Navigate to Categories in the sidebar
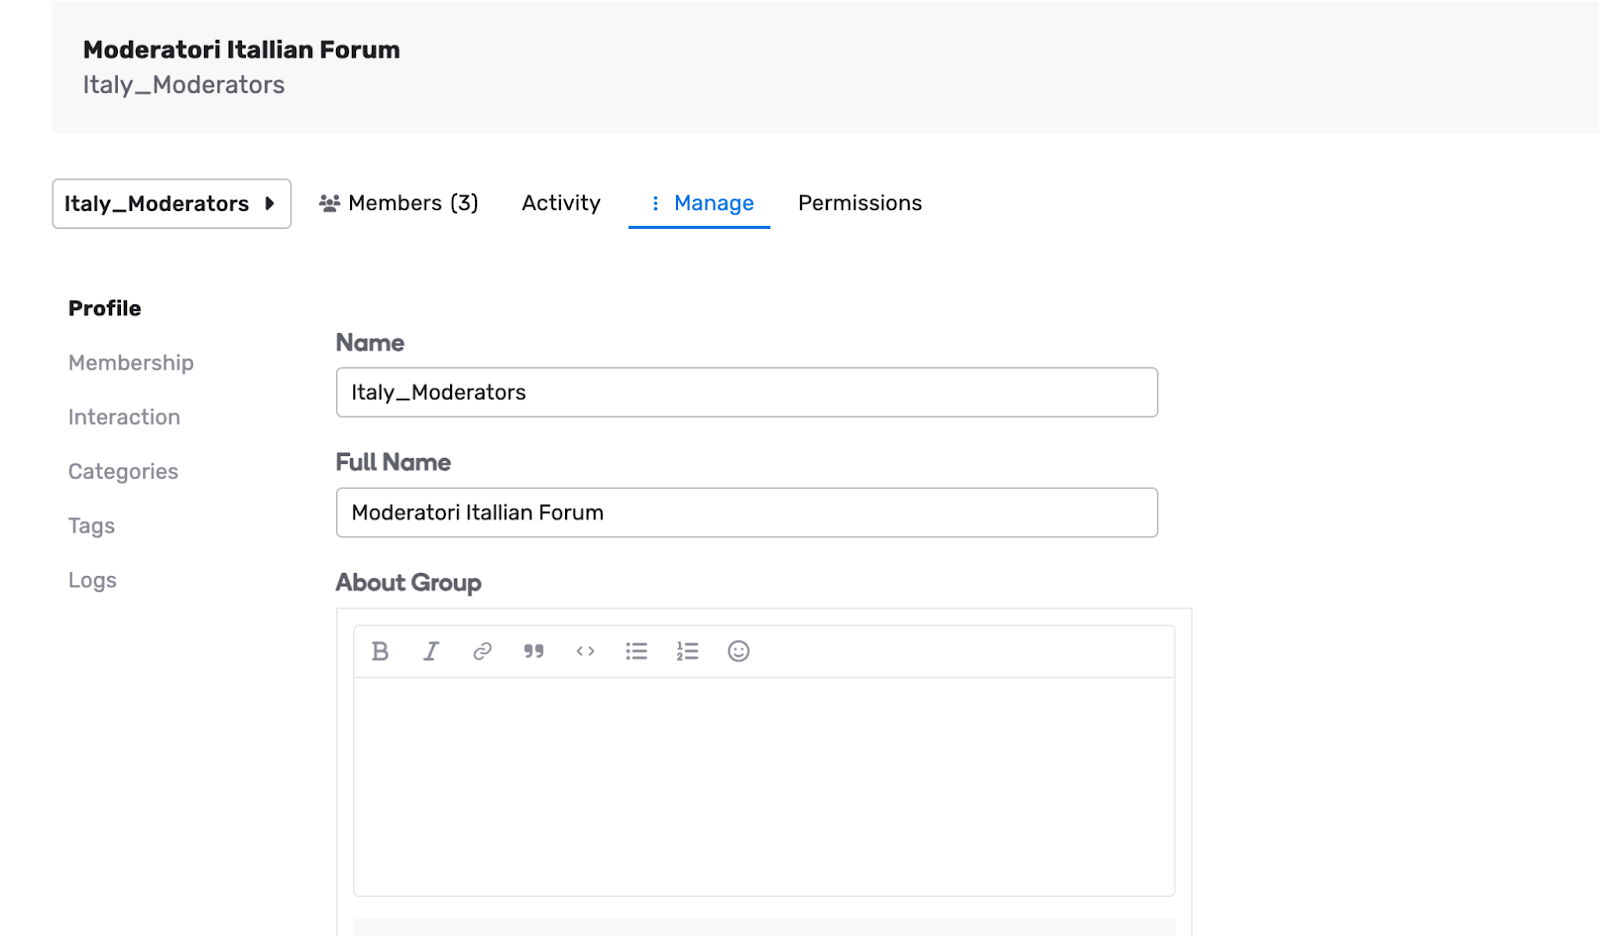The width and height of the screenshot is (1600, 936). [x=123, y=472]
